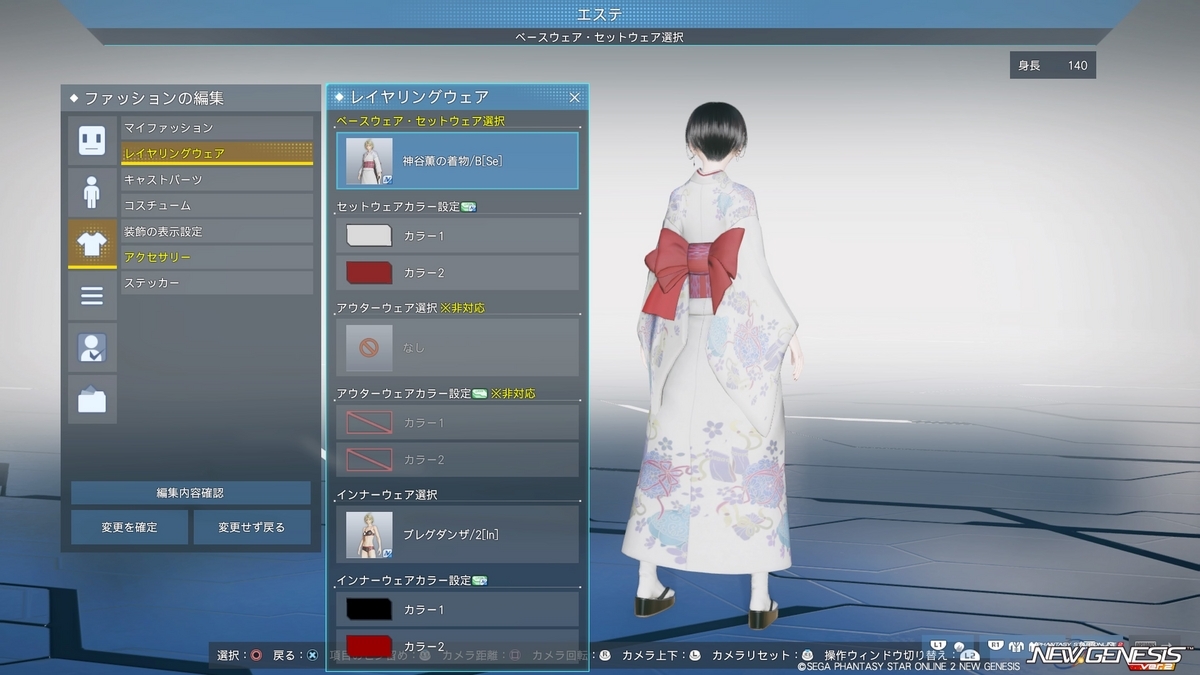
Task: Click the なし prohibited icon for outerwear
Action: coord(369,347)
